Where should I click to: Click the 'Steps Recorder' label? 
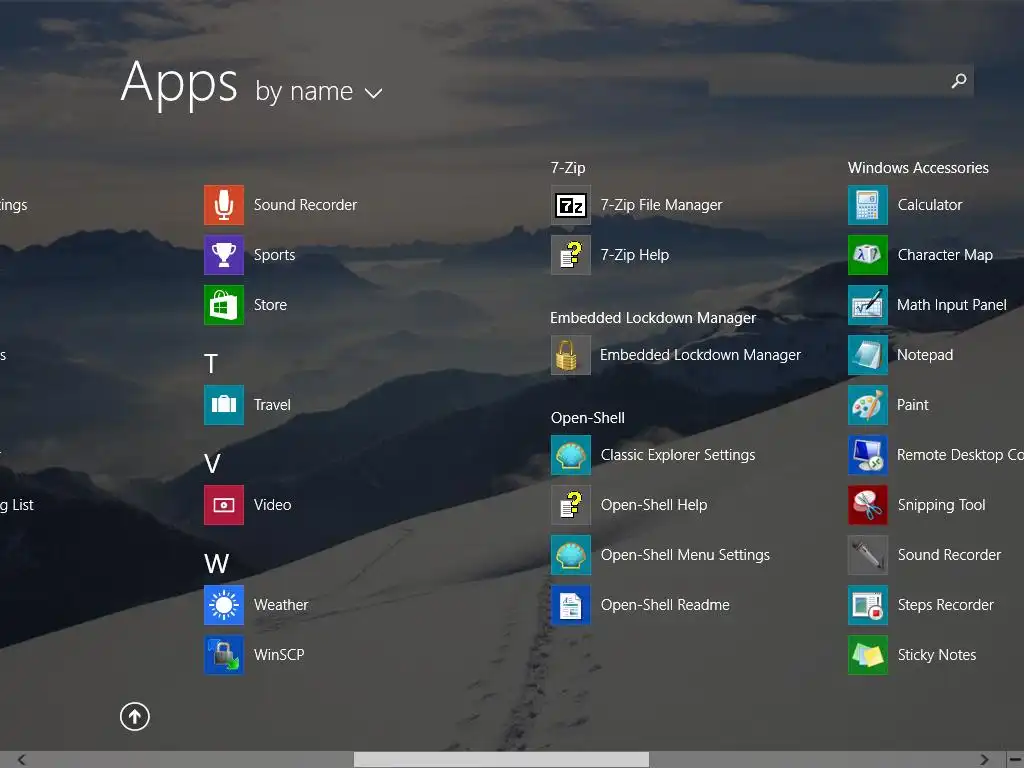(946, 605)
